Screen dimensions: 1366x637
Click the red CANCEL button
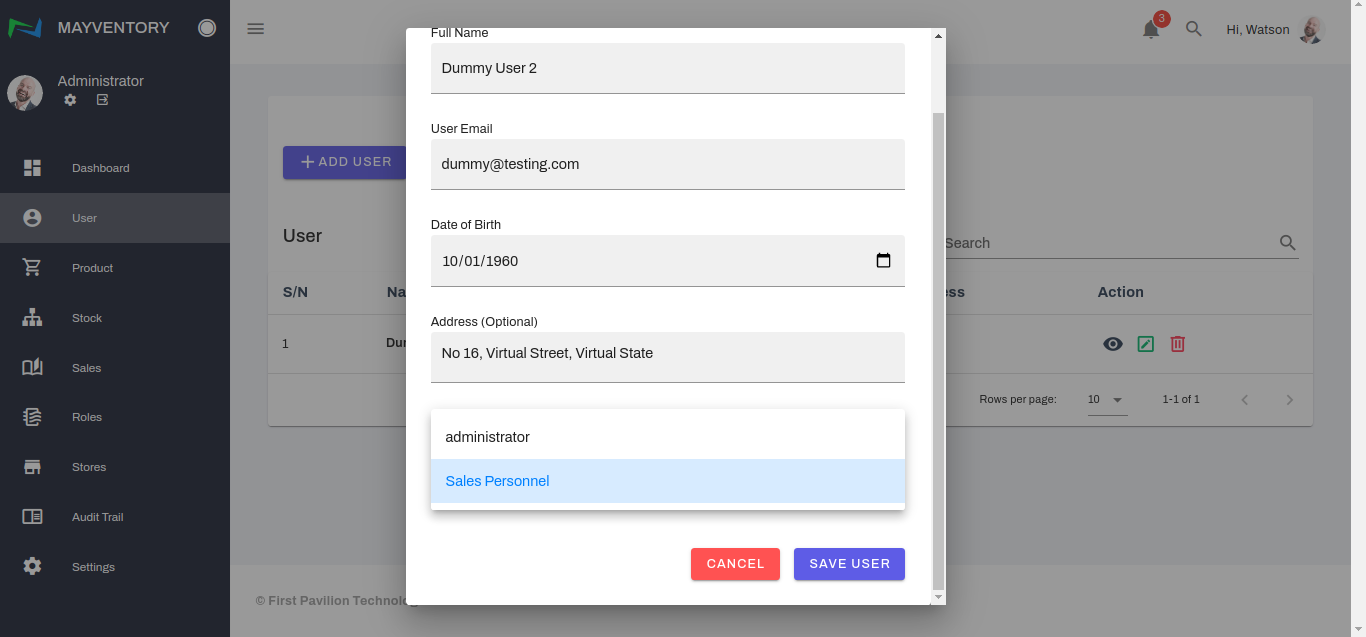pos(735,564)
